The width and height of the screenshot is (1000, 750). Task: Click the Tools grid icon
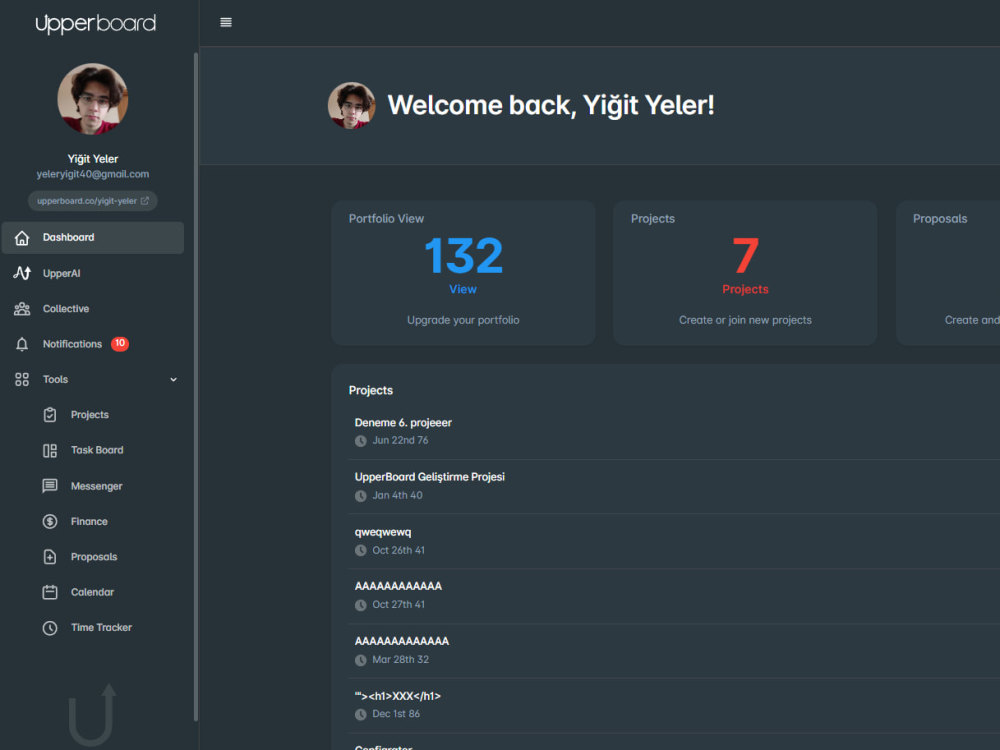pyautogui.click(x=22, y=379)
